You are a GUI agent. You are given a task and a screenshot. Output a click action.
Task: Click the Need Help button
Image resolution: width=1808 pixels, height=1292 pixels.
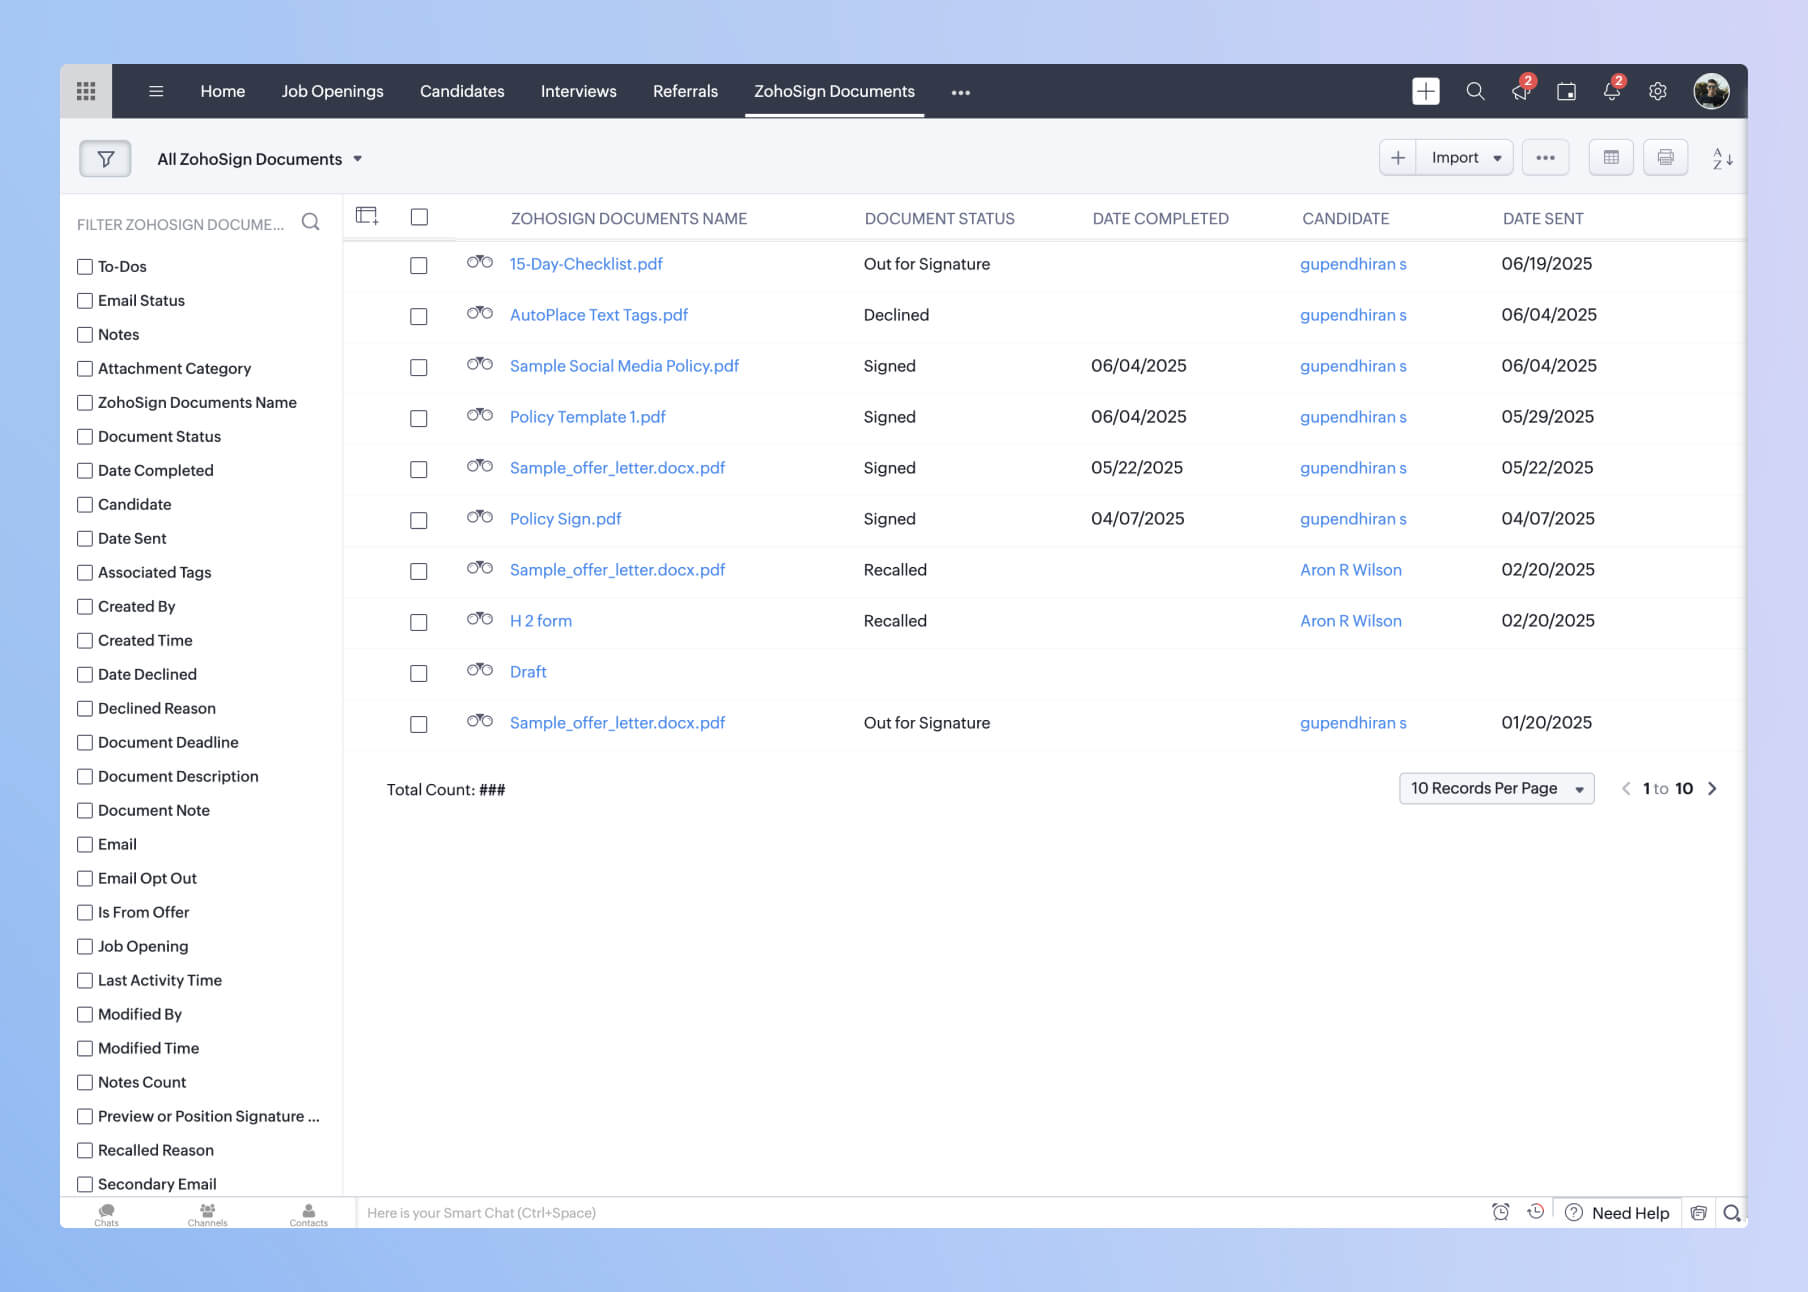(x=1617, y=1213)
